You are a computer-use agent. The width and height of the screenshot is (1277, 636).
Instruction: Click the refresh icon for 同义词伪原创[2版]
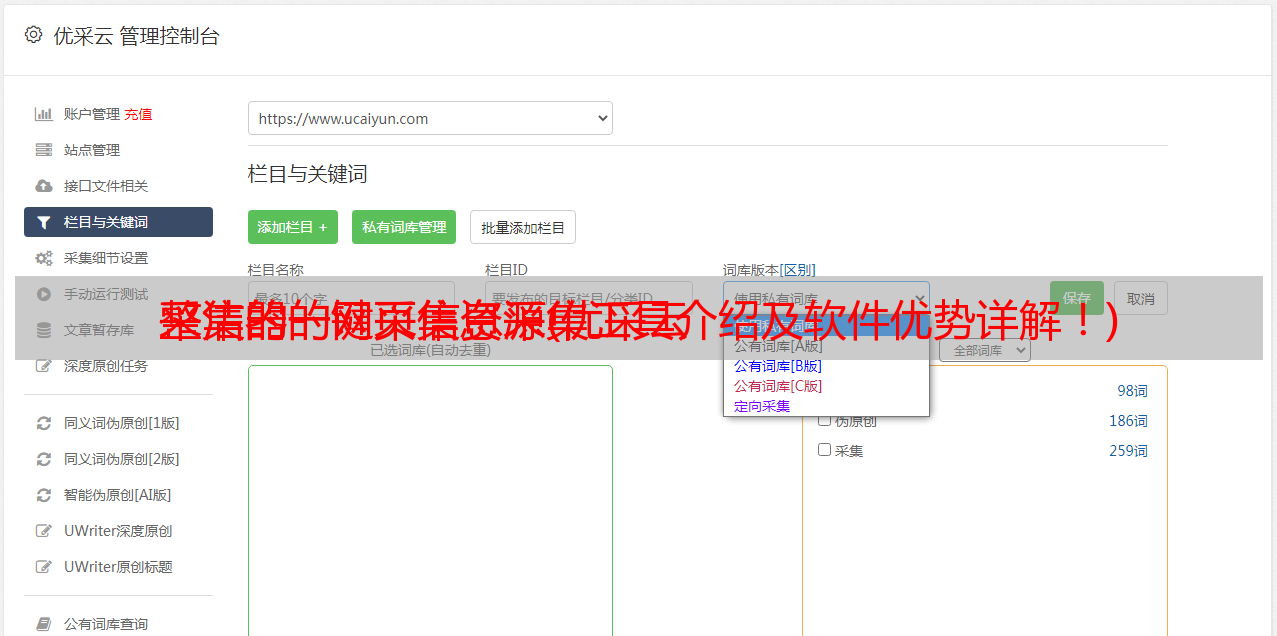click(x=44, y=459)
